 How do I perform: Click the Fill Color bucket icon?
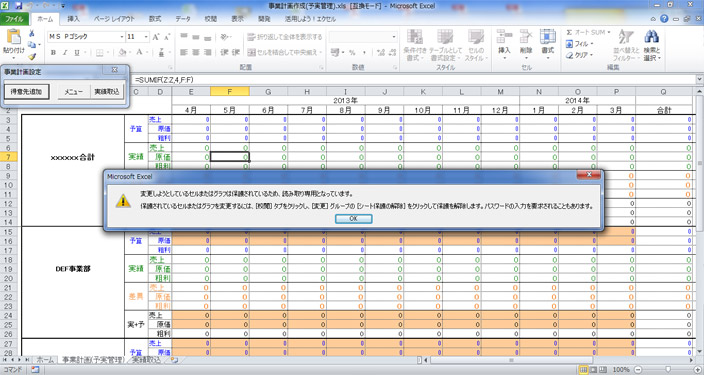point(122,53)
